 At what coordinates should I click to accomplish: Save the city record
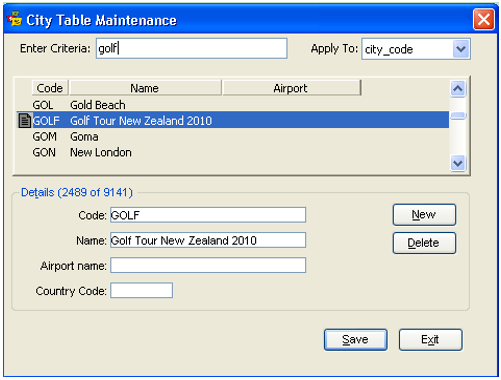pos(356,340)
